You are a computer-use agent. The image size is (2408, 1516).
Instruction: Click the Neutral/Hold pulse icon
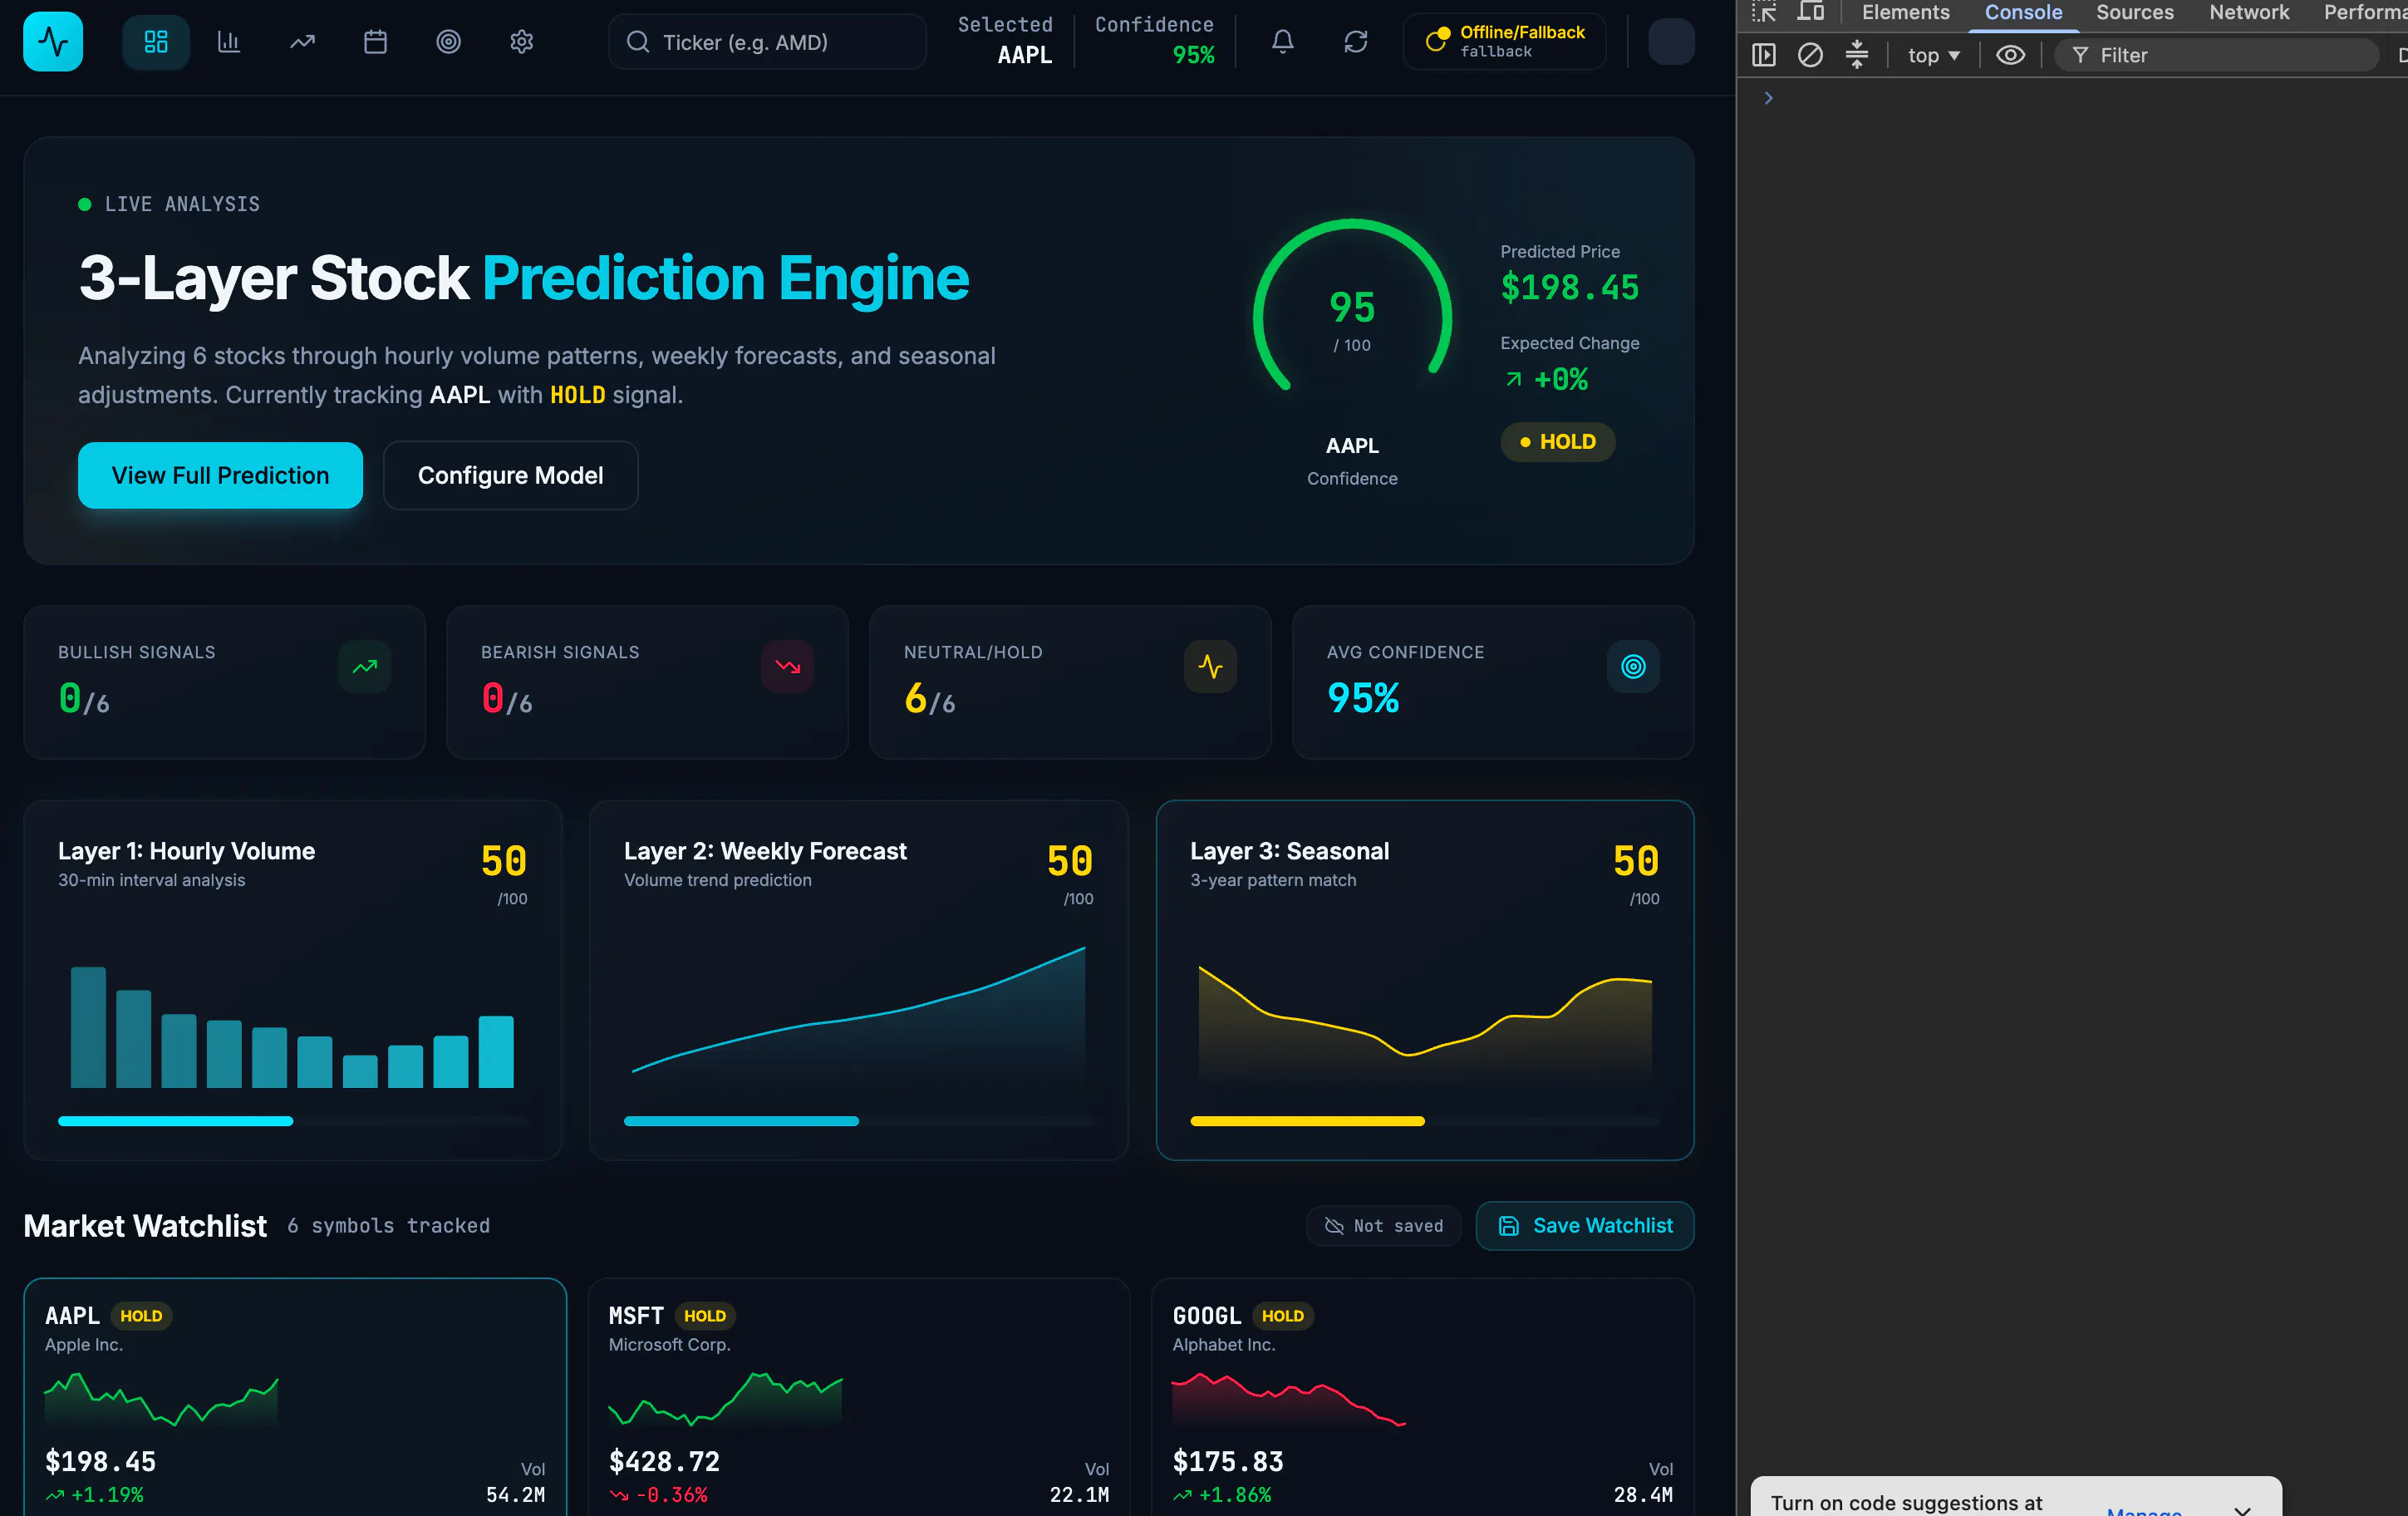(x=1211, y=666)
